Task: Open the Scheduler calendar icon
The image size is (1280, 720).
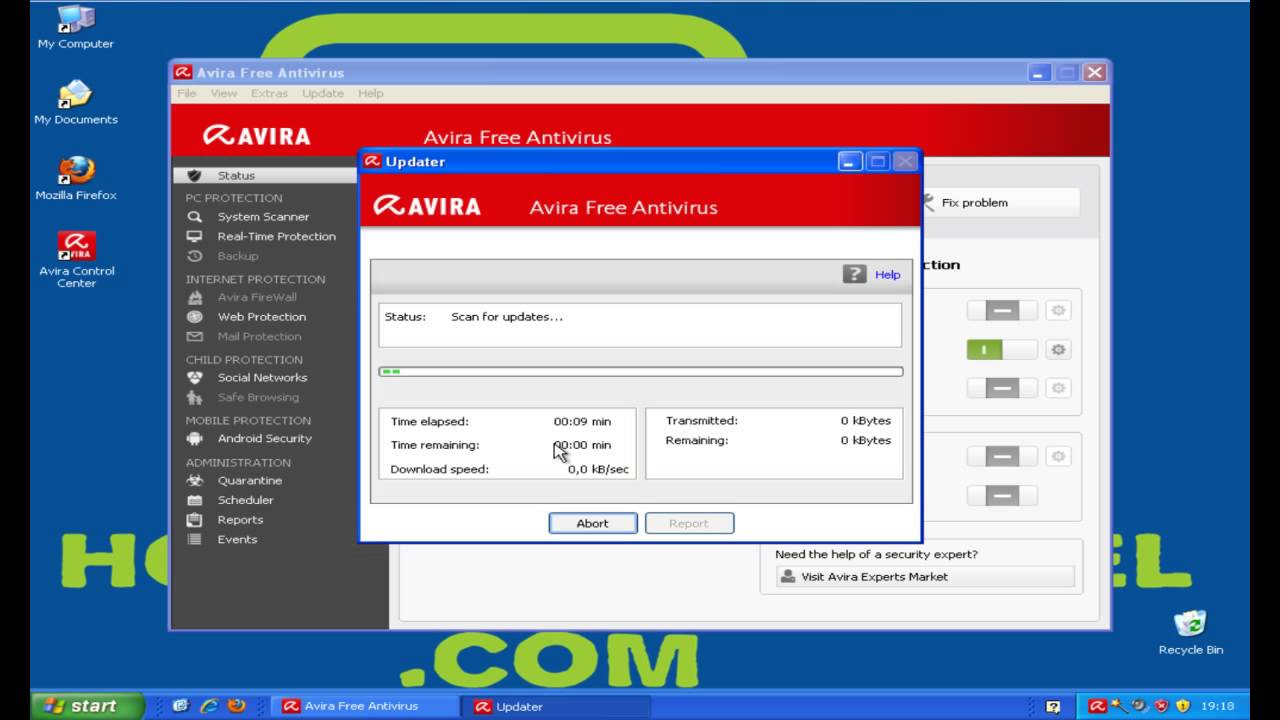Action: click(195, 500)
